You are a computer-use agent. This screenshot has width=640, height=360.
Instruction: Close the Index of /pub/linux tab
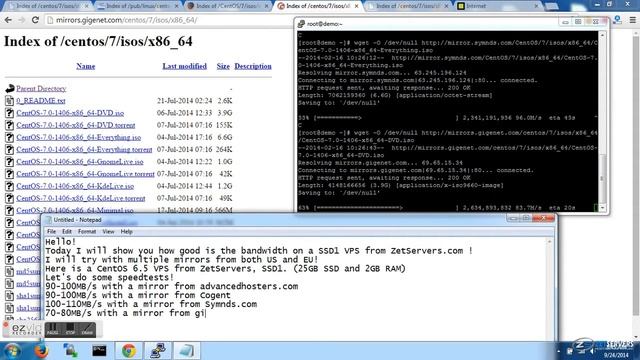(x=177, y=6)
